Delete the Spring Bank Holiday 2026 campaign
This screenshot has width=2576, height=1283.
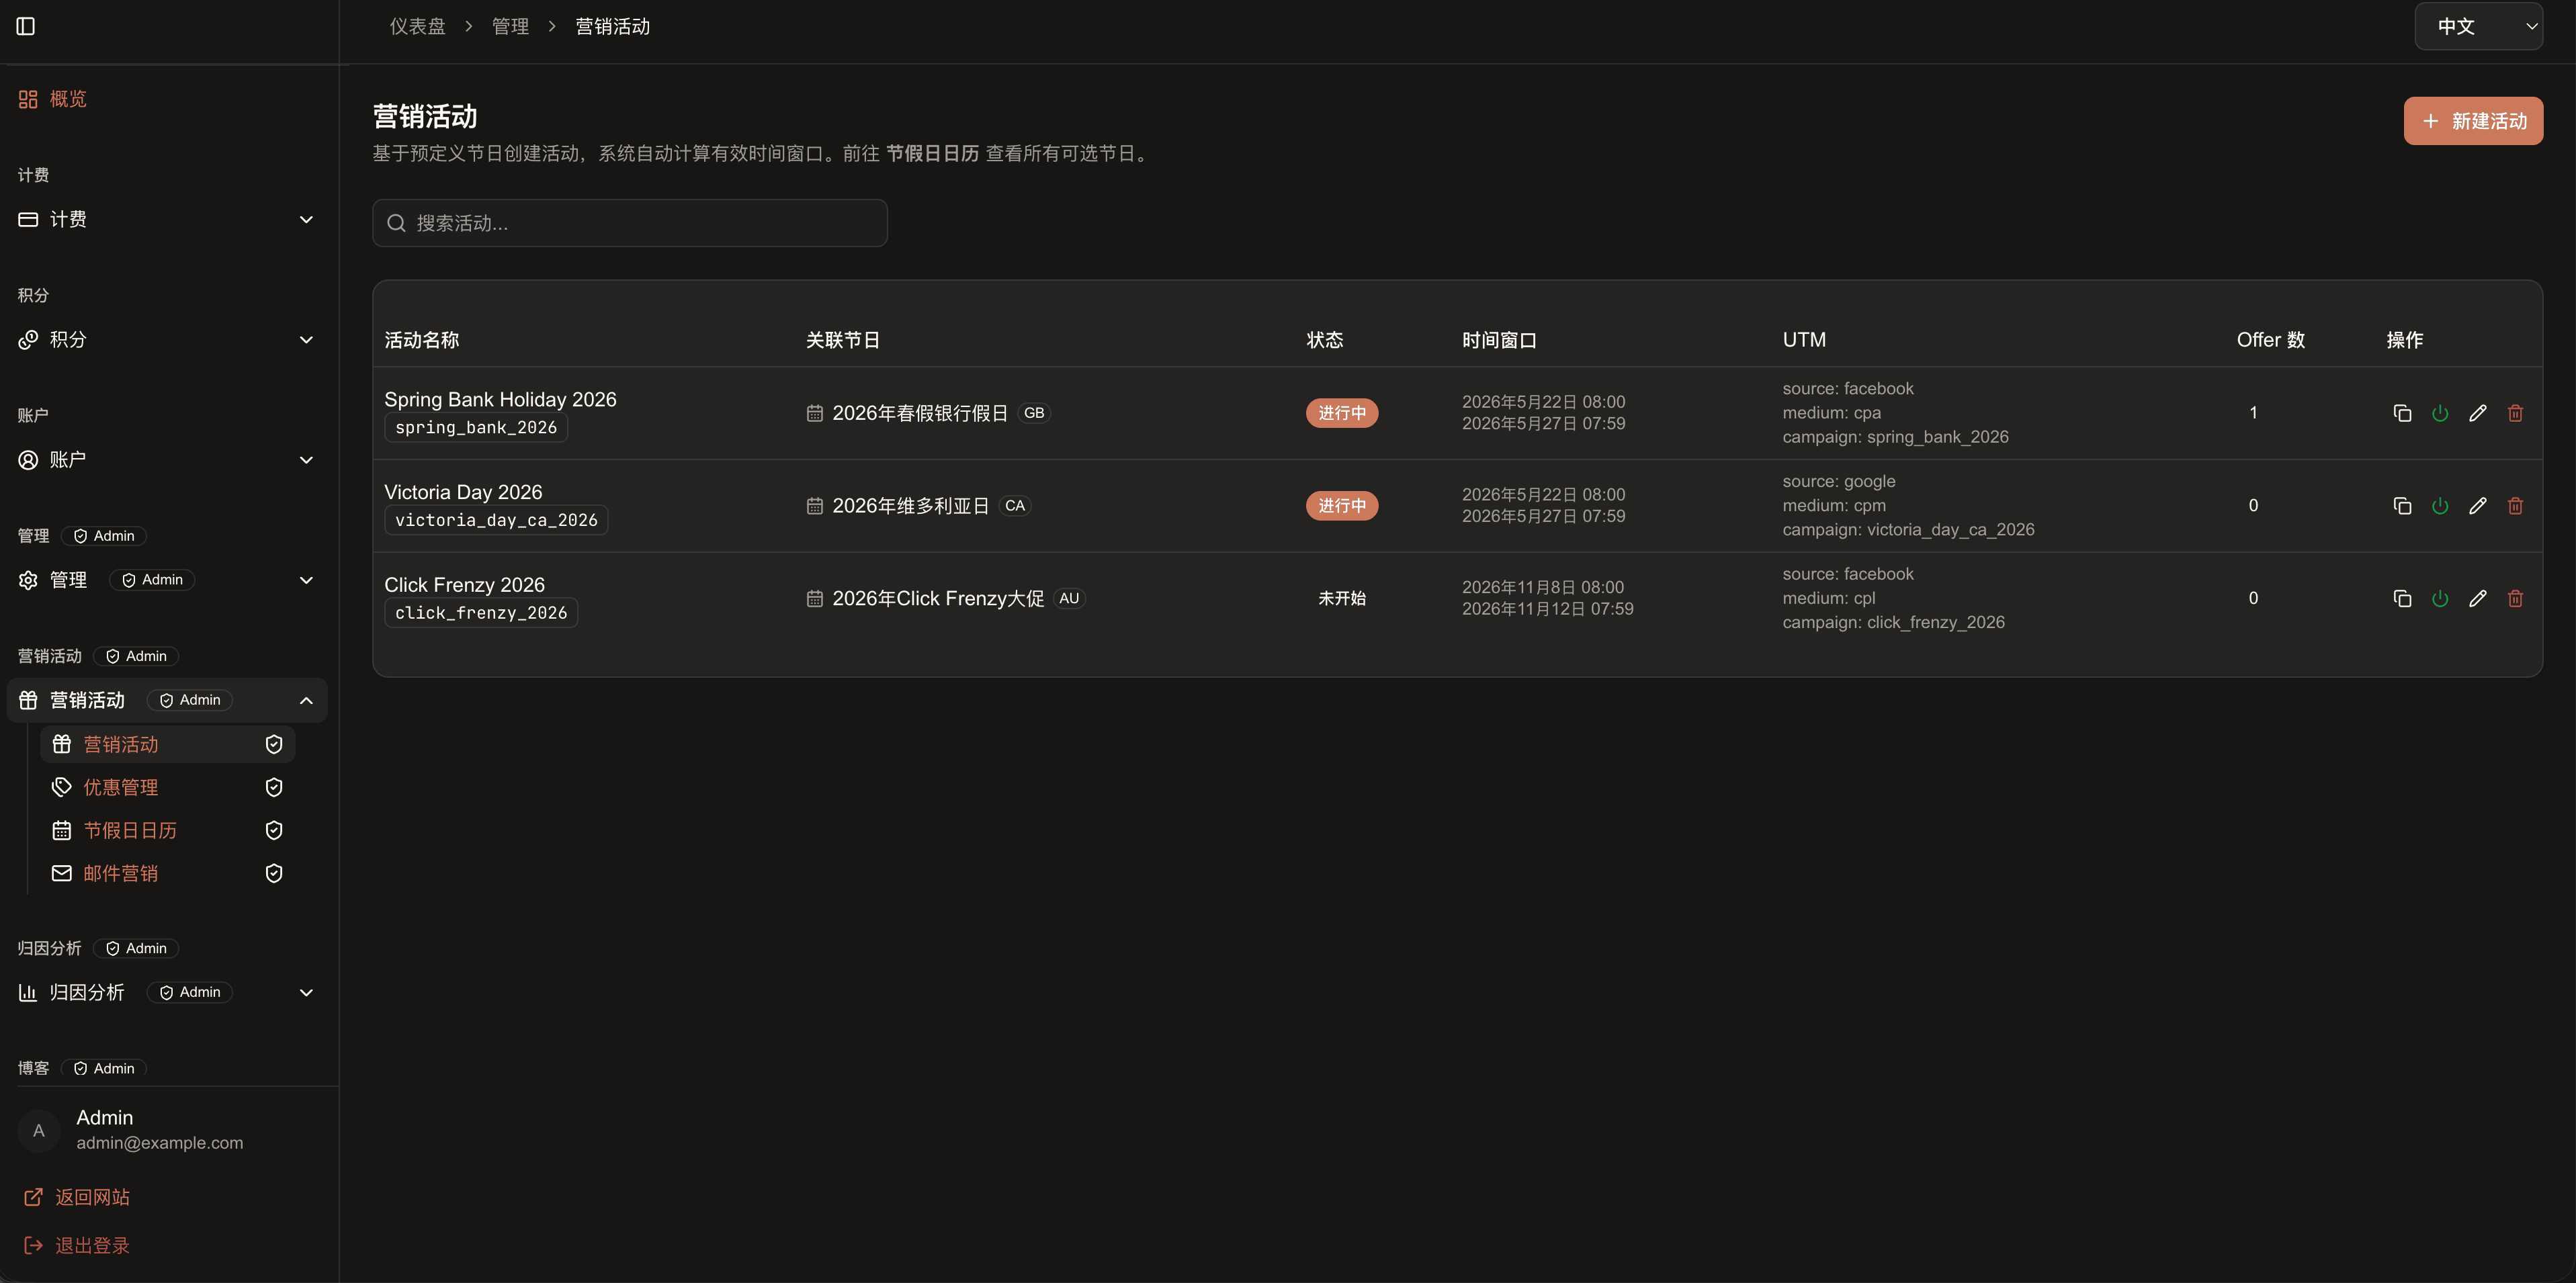(2515, 413)
